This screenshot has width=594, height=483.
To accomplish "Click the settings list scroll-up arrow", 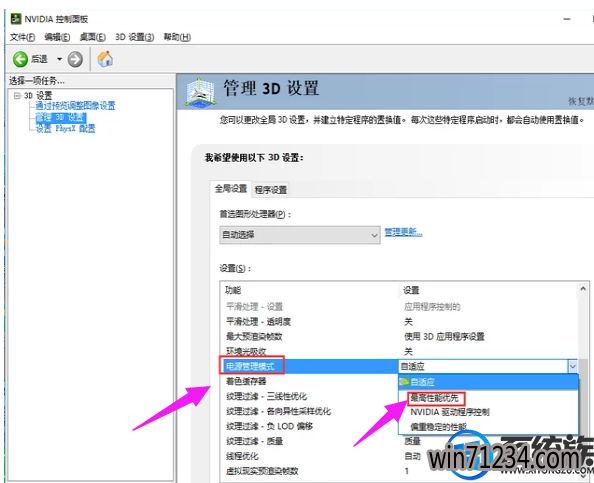I will pos(583,289).
